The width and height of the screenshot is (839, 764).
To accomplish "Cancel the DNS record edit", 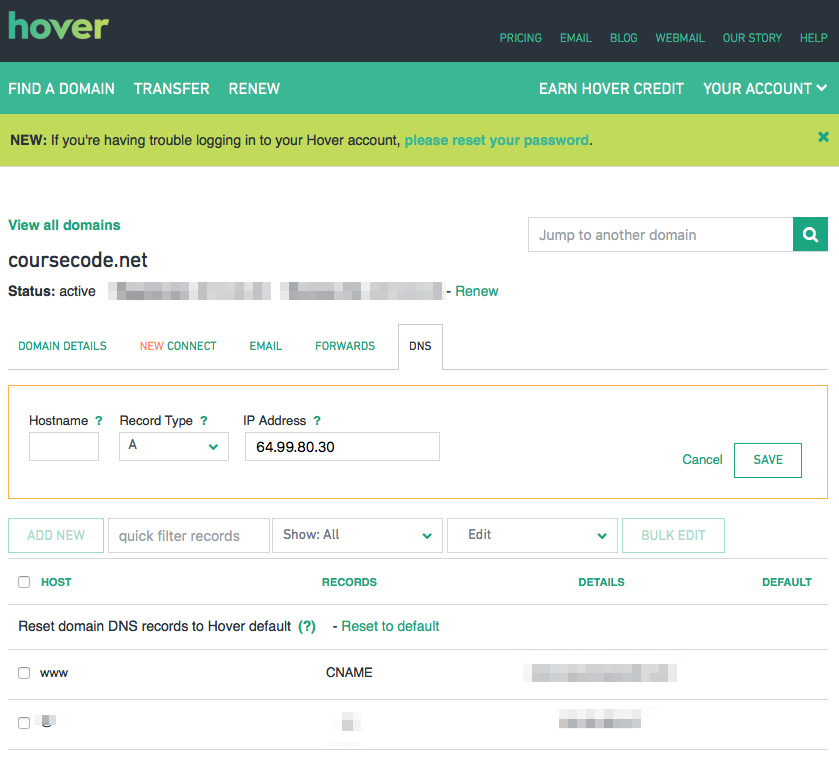I will point(702,460).
